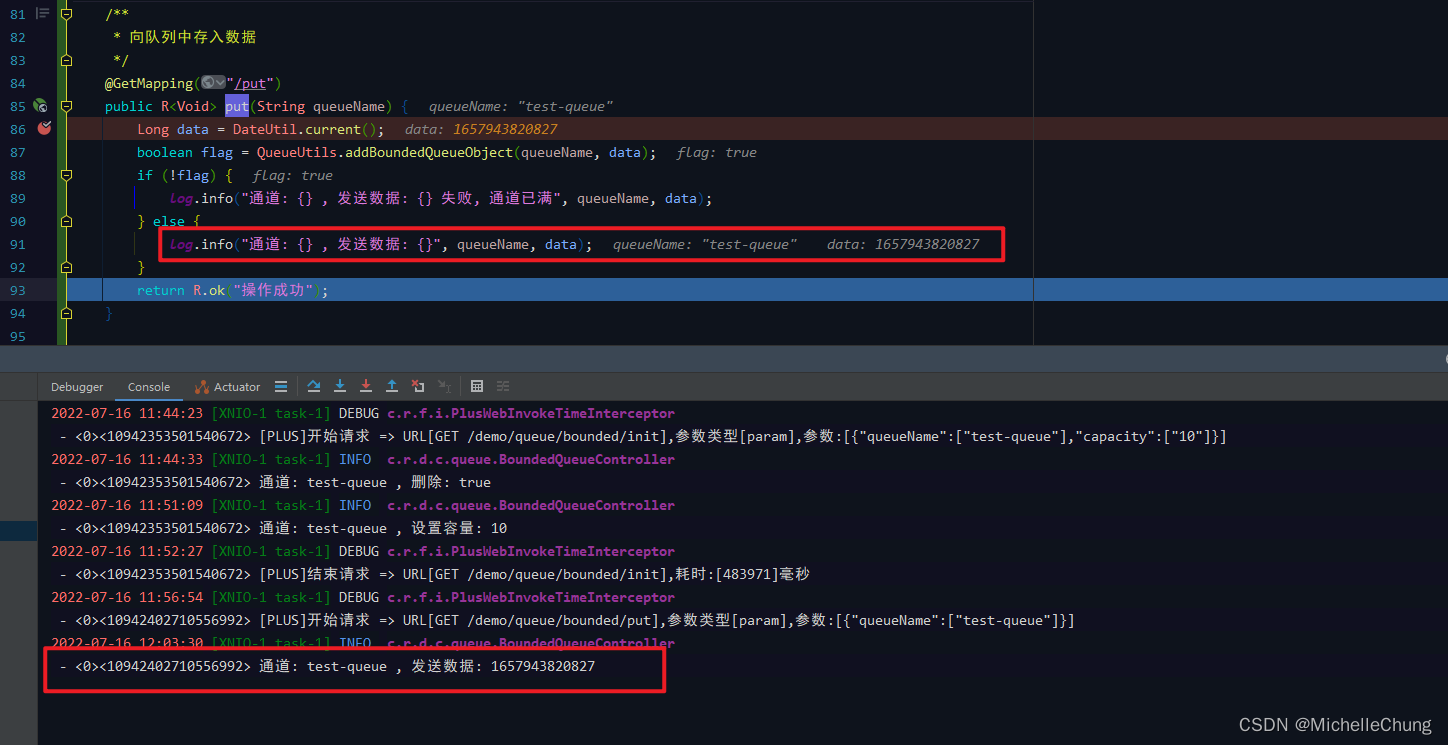This screenshot has width=1448, height=745.
Task: Click the Step Over debug icon
Action: click(x=314, y=386)
